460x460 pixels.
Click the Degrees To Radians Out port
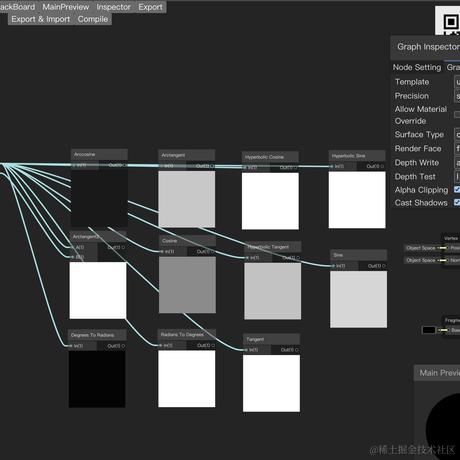click(123, 346)
